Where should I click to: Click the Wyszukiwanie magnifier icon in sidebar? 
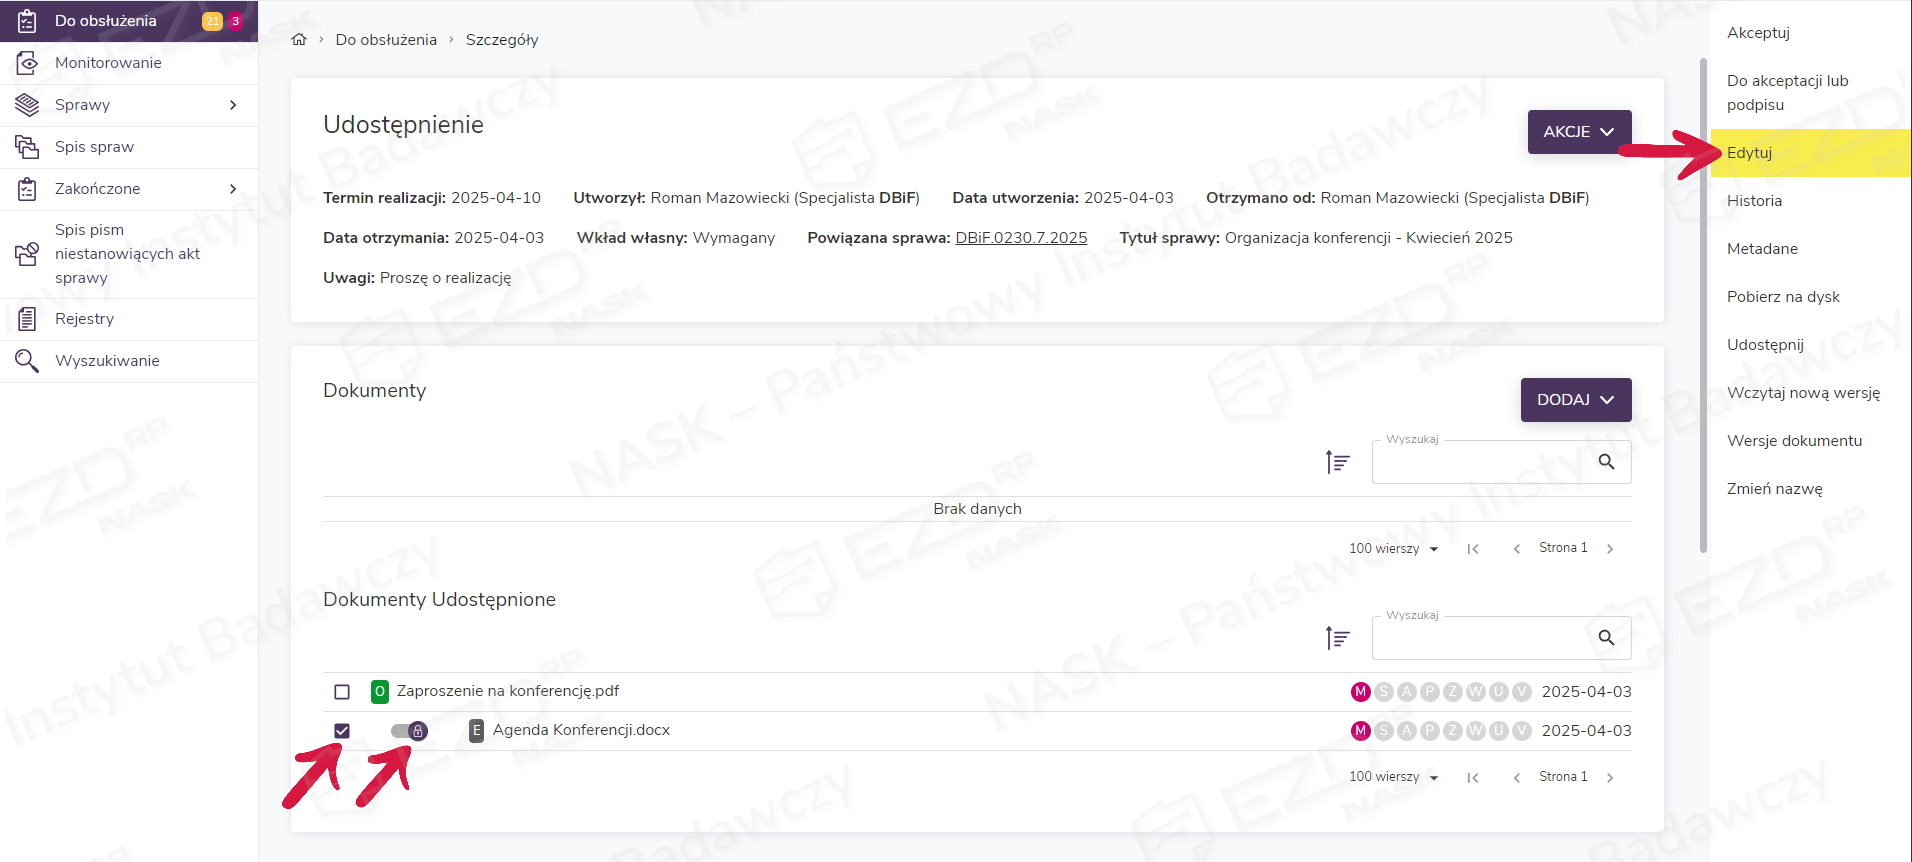coord(27,361)
